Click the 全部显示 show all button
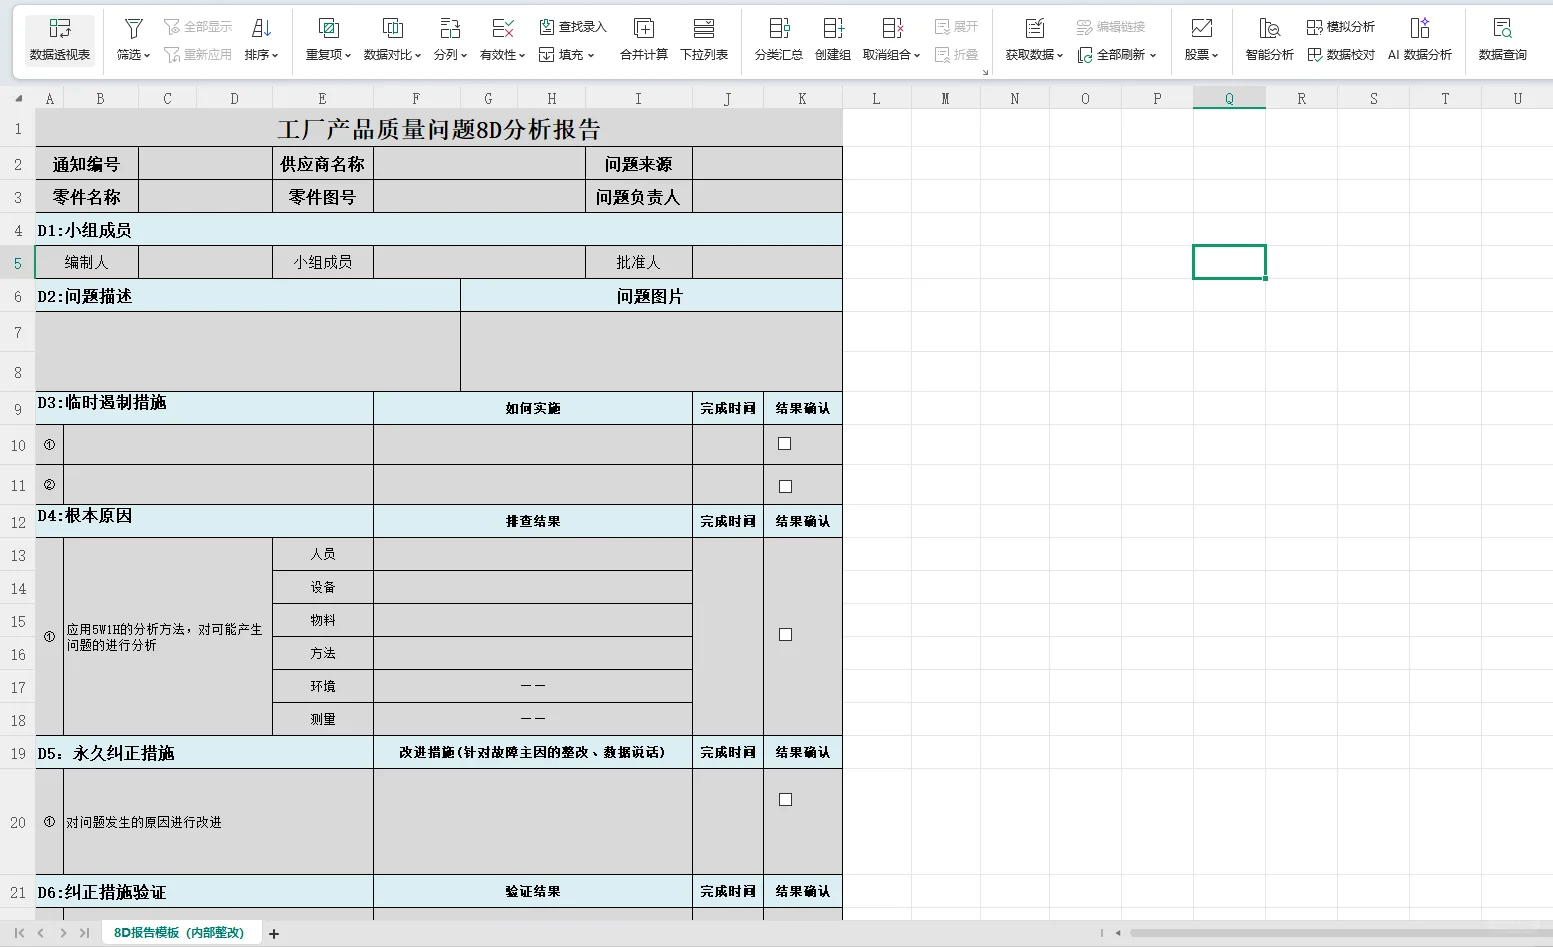The height and width of the screenshot is (947, 1553). 198,27
